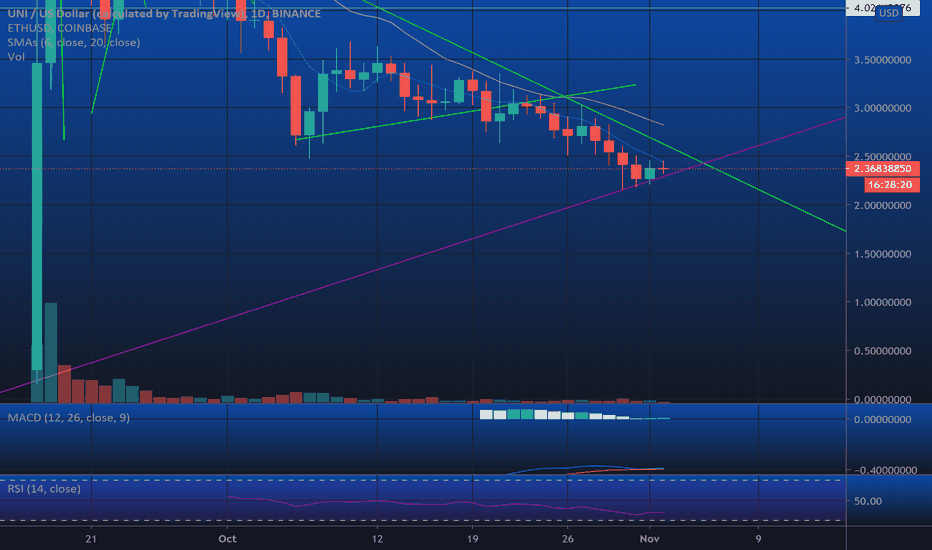Screen dimensions: 932x550
Task: Click the Vol indicator label
Action: click(16, 56)
